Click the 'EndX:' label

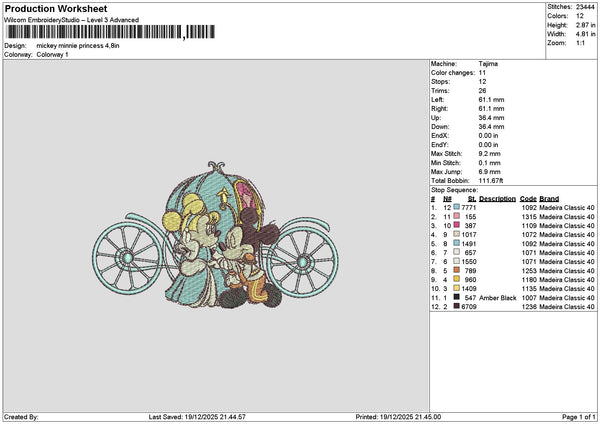pyautogui.click(x=439, y=135)
